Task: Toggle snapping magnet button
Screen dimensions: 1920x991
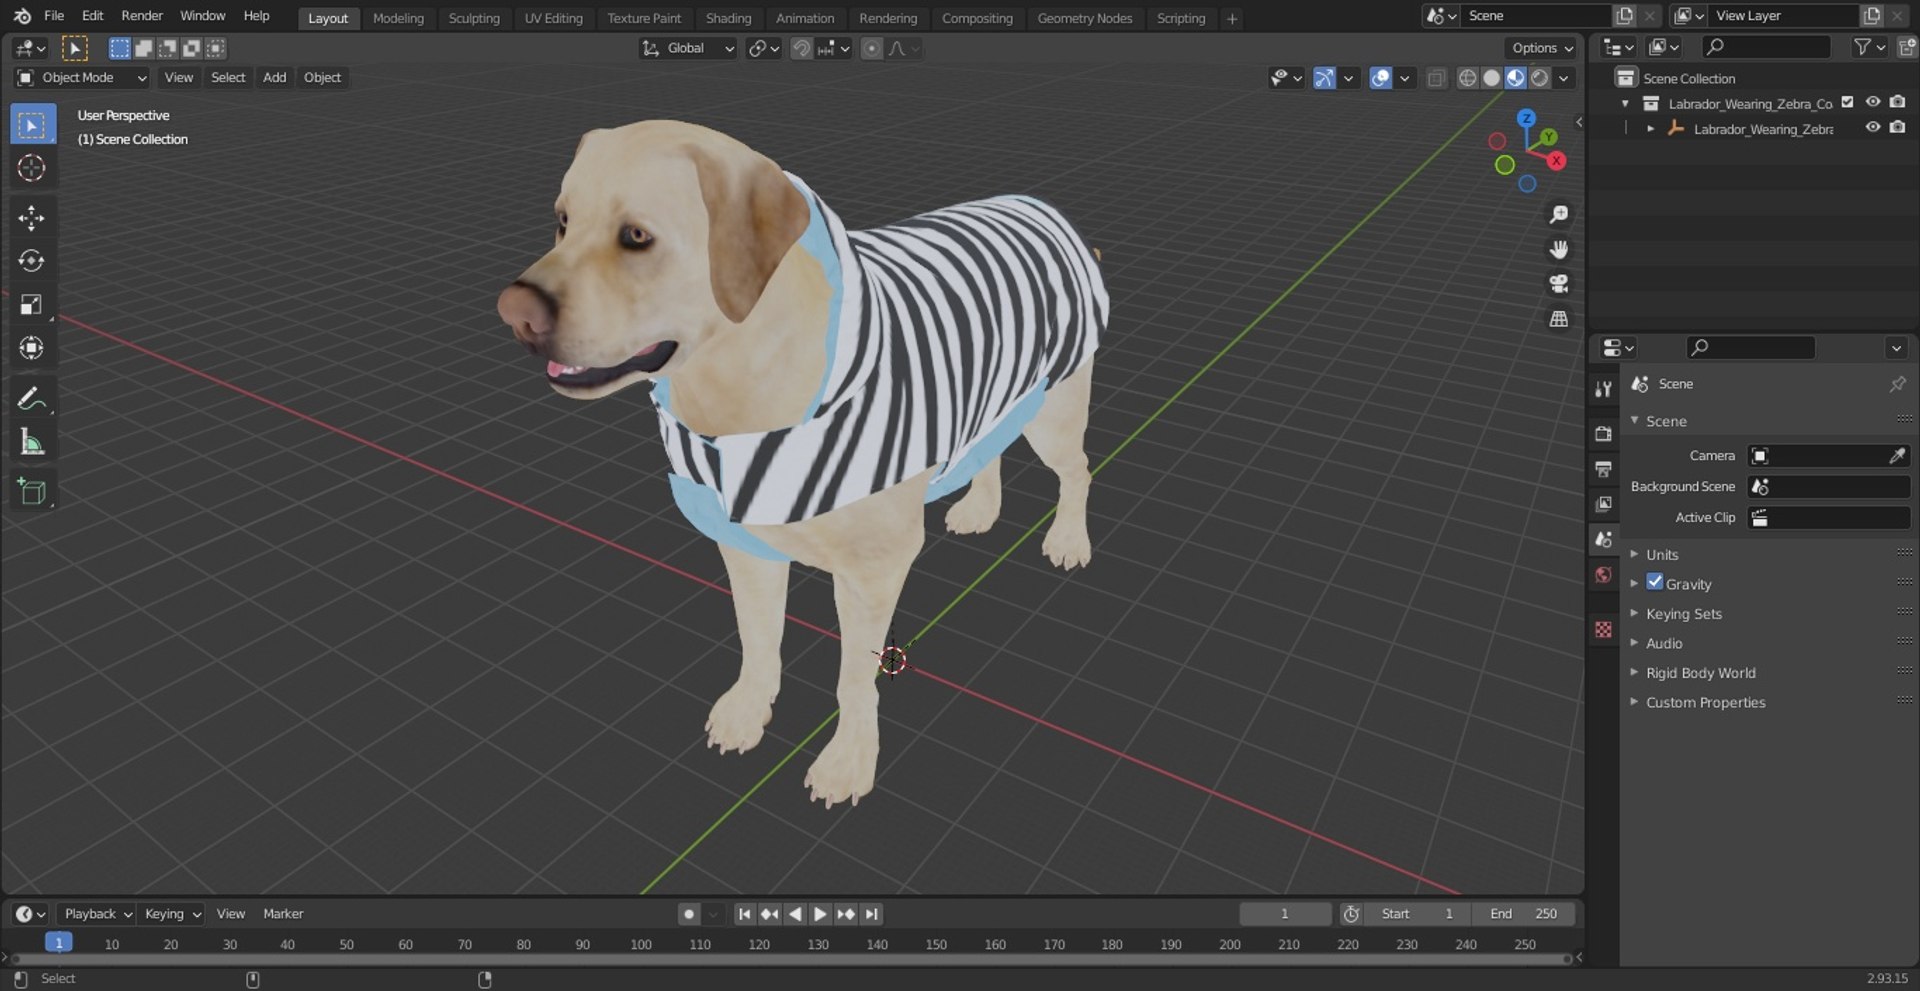Action: coord(801,48)
